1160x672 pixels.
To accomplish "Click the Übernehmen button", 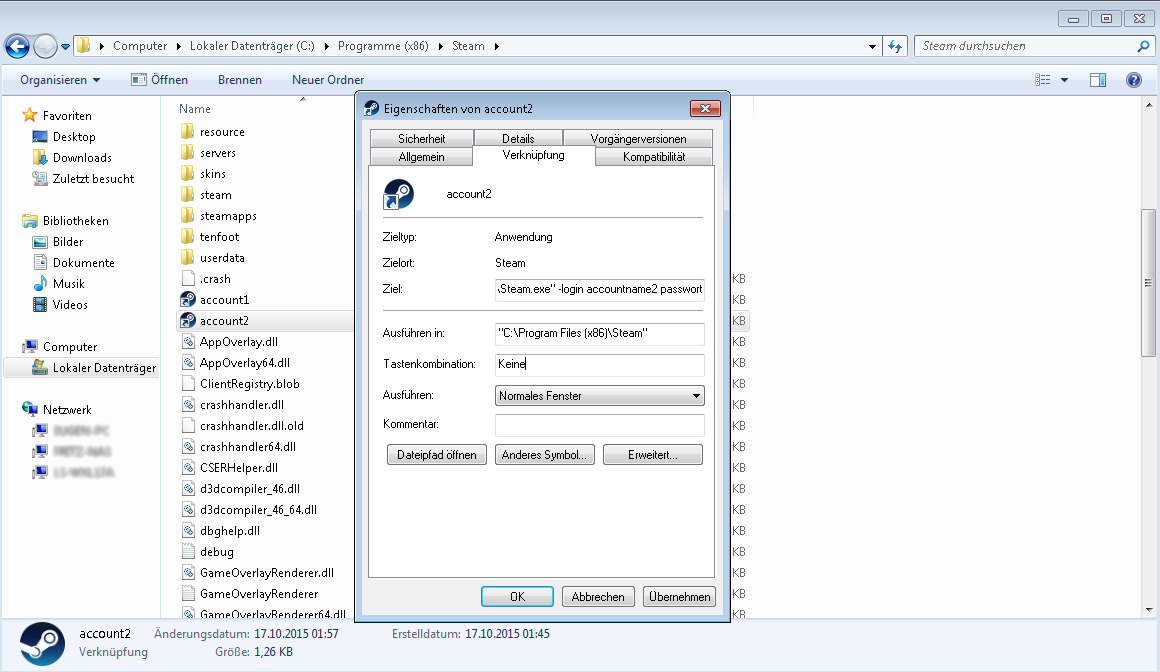I will point(679,597).
